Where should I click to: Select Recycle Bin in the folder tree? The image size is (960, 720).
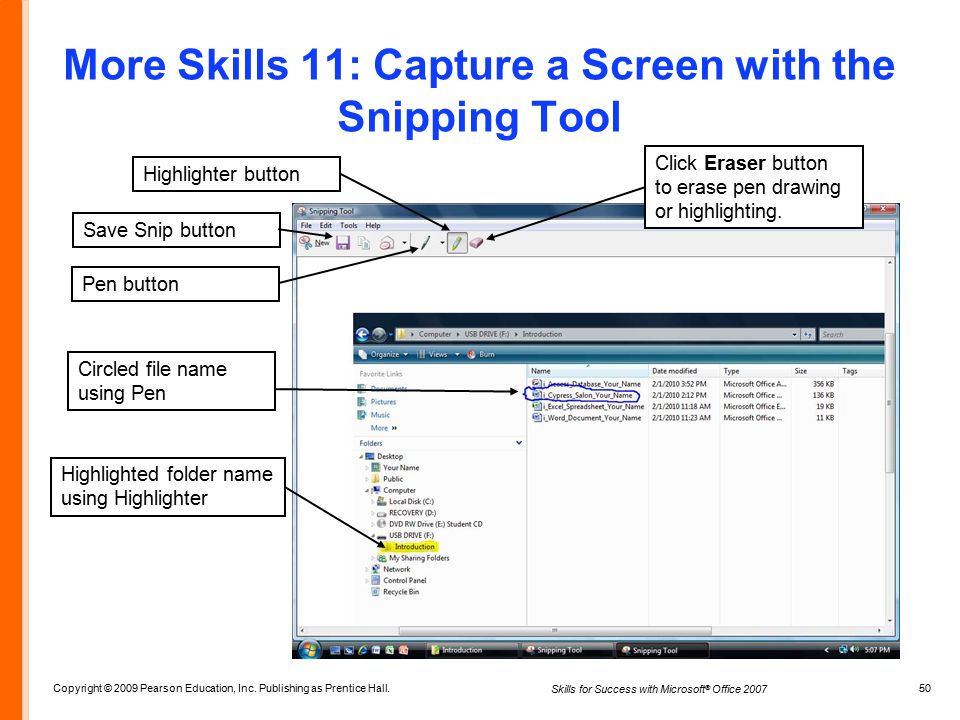click(x=401, y=592)
